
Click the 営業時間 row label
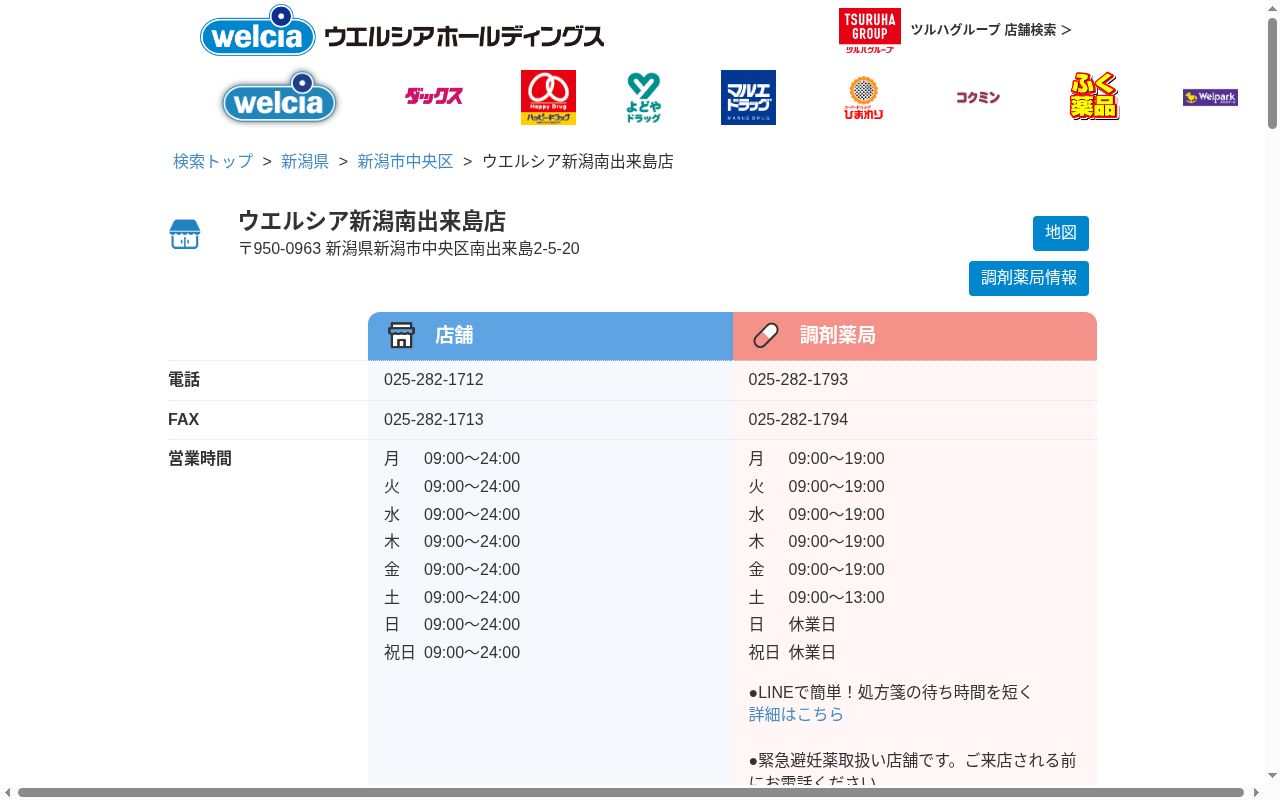point(200,459)
